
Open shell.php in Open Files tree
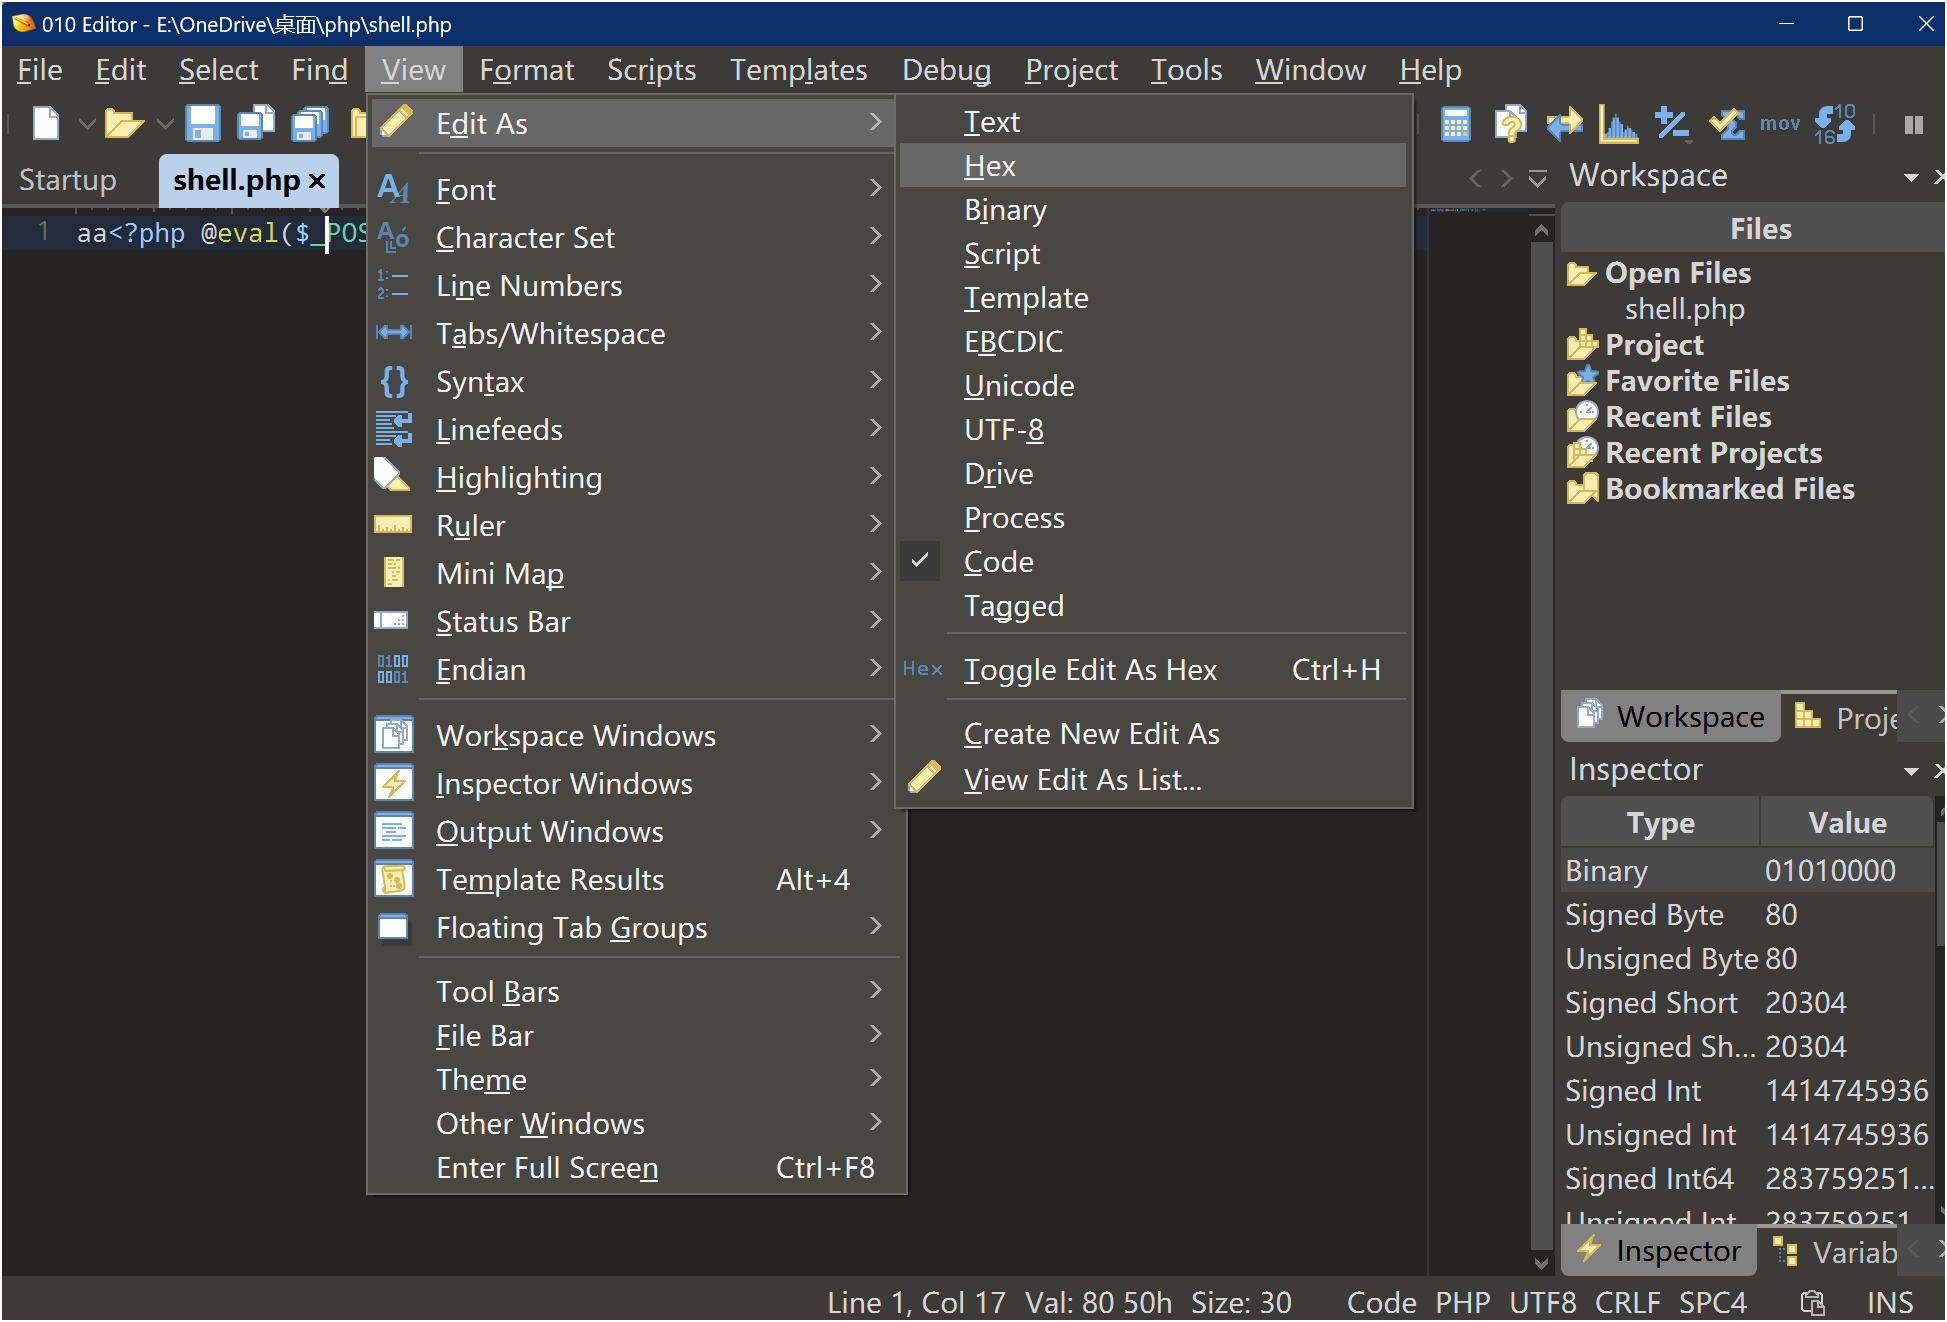(1684, 309)
